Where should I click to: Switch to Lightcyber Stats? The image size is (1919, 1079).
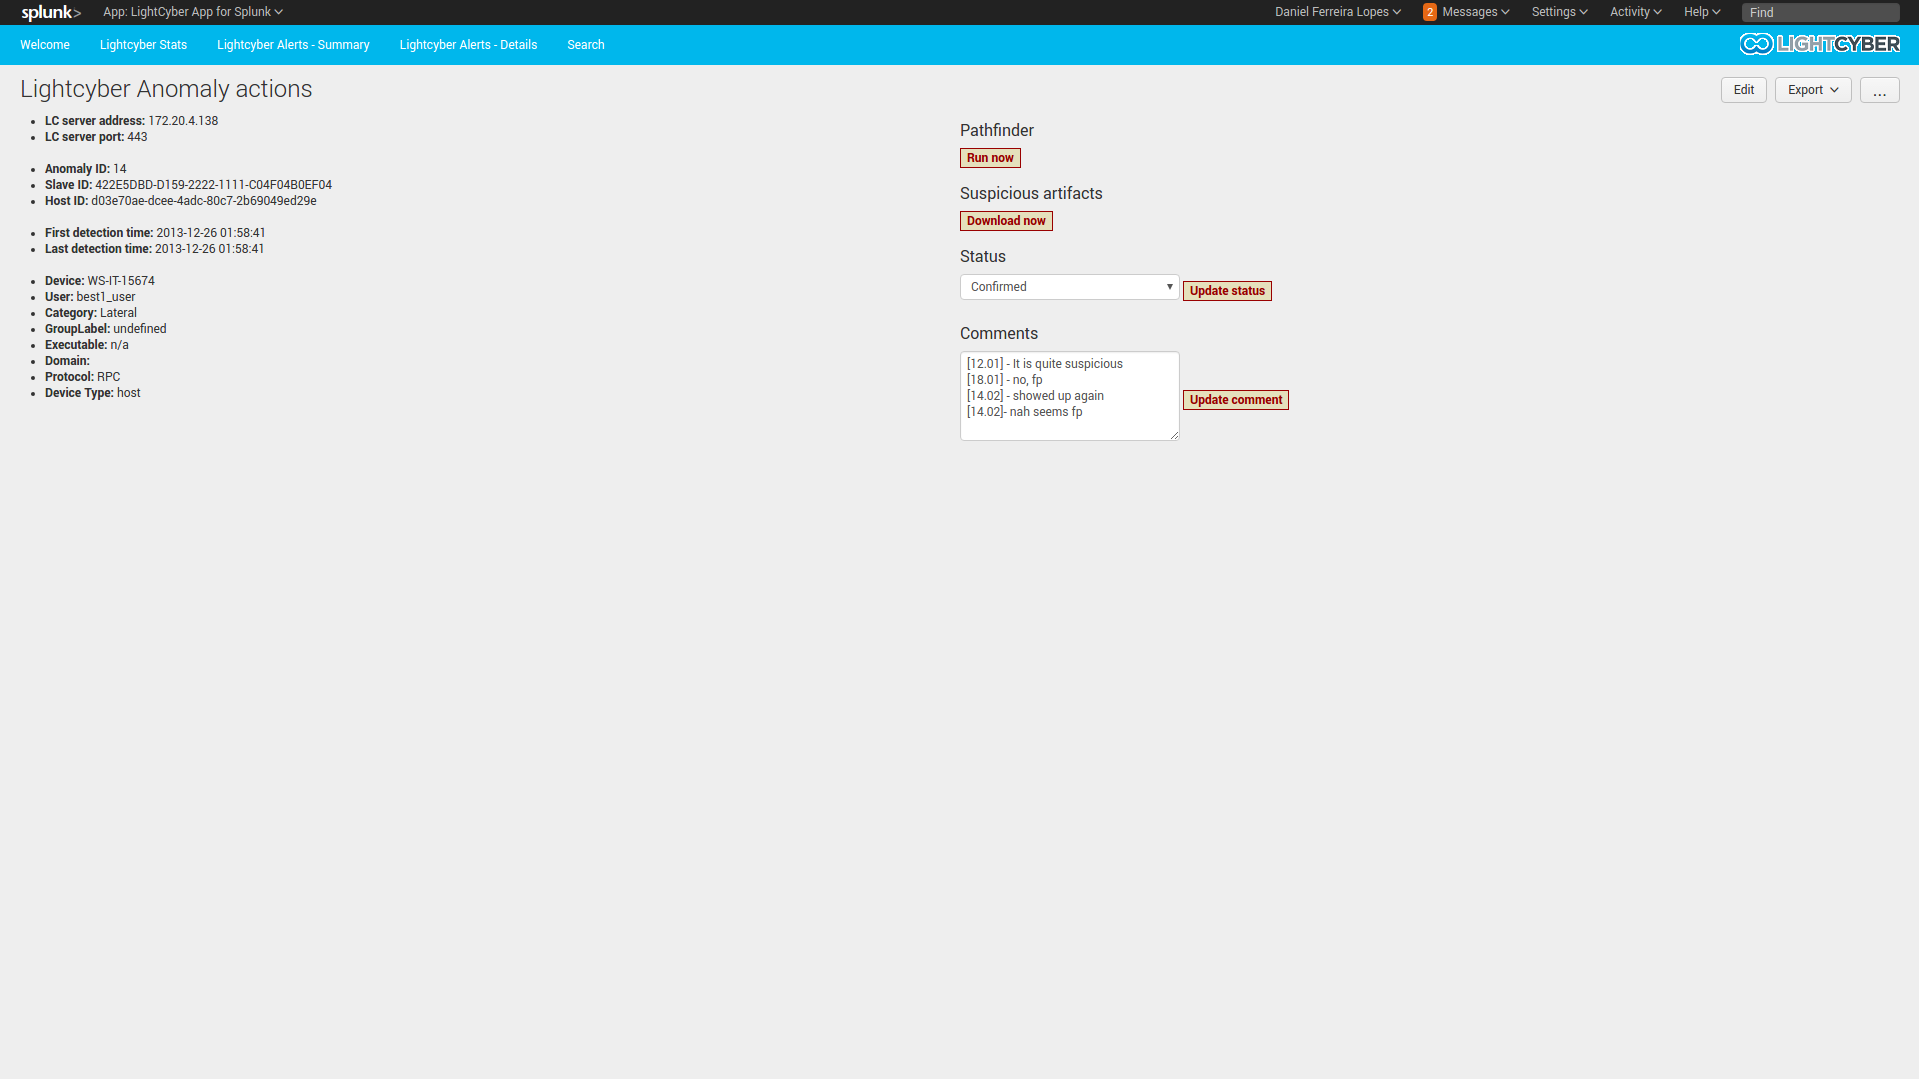pyautogui.click(x=143, y=45)
